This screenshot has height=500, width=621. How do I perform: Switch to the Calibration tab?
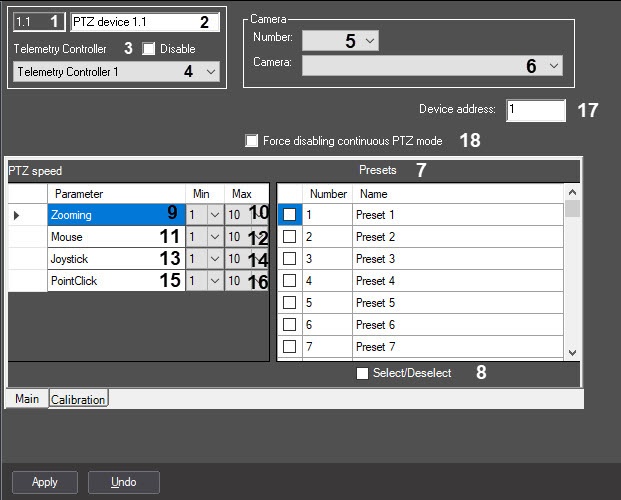78,400
